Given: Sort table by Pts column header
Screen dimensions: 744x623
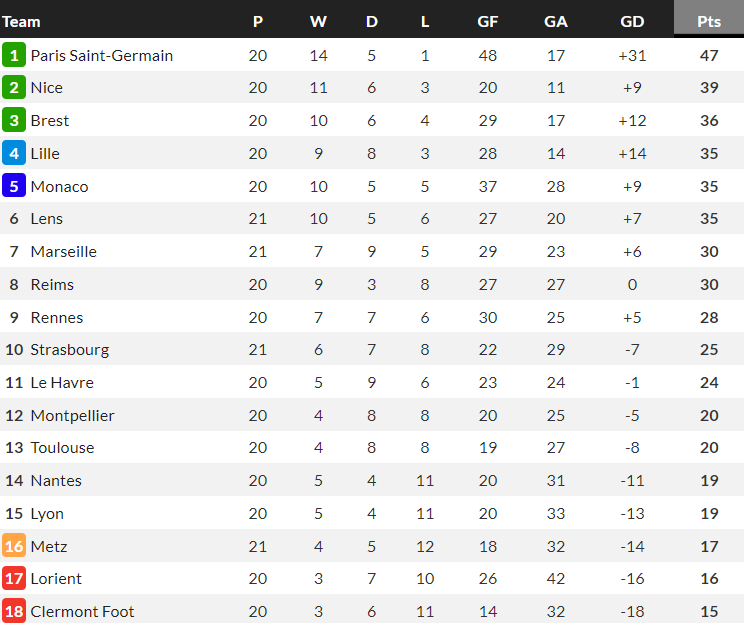Looking at the screenshot, I should click(709, 21).
